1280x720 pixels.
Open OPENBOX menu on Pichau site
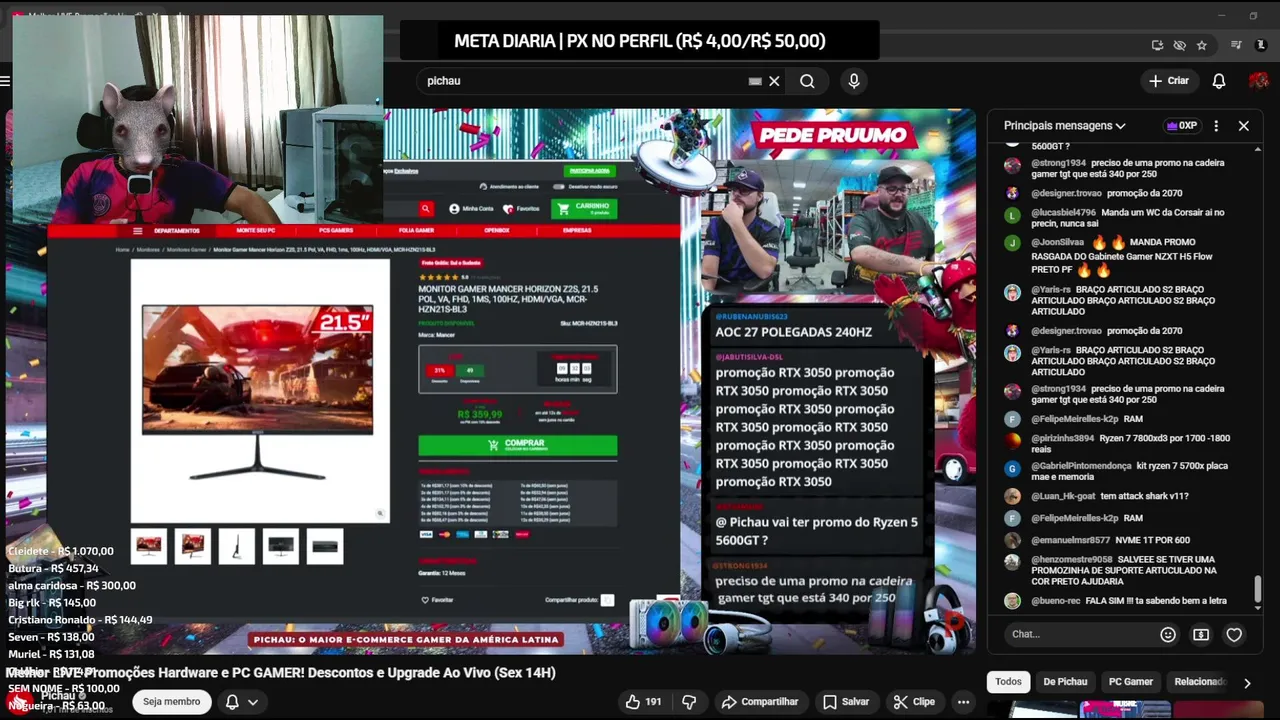tap(497, 230)
